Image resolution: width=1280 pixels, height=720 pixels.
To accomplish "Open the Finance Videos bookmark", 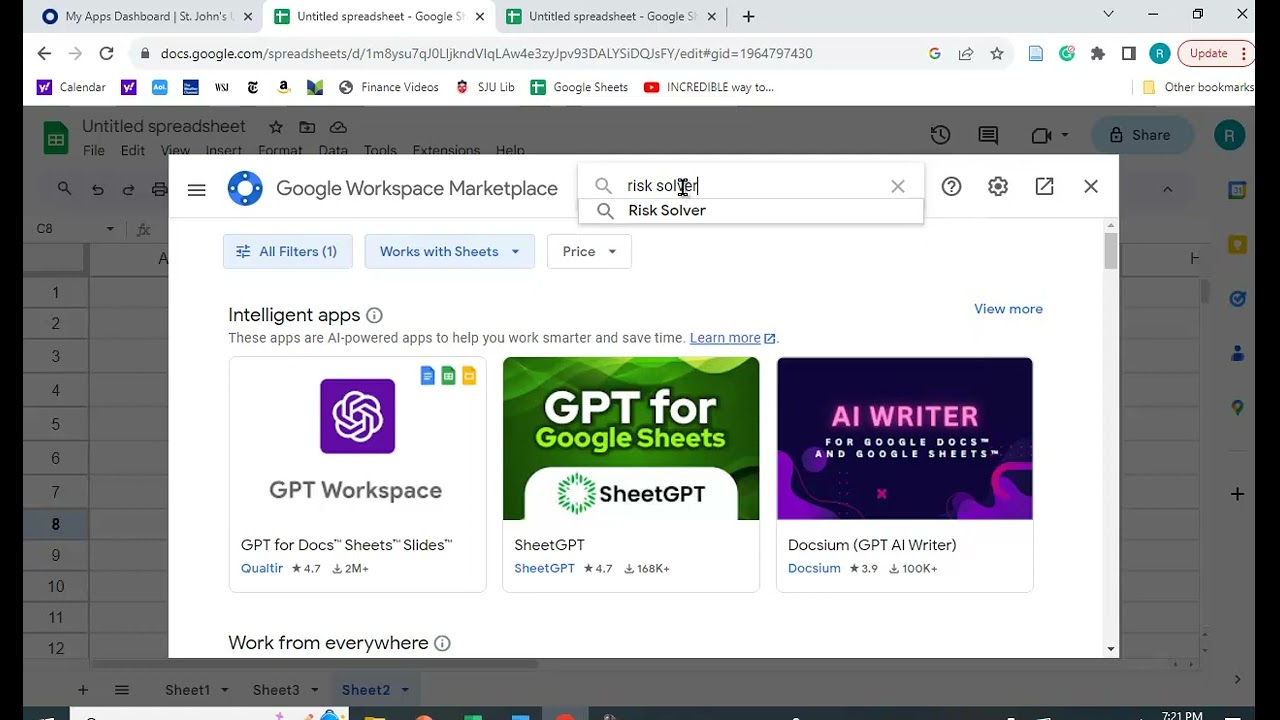I will coord(389,87).
